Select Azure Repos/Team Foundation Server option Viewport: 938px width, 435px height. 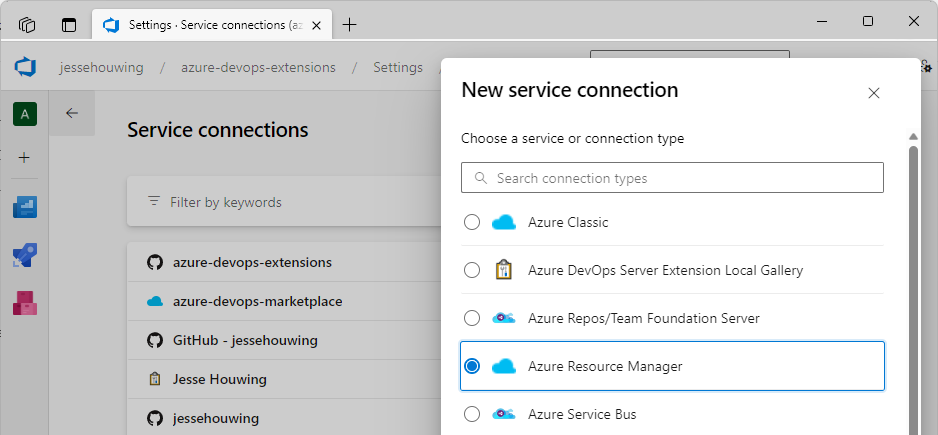point(472,318)
